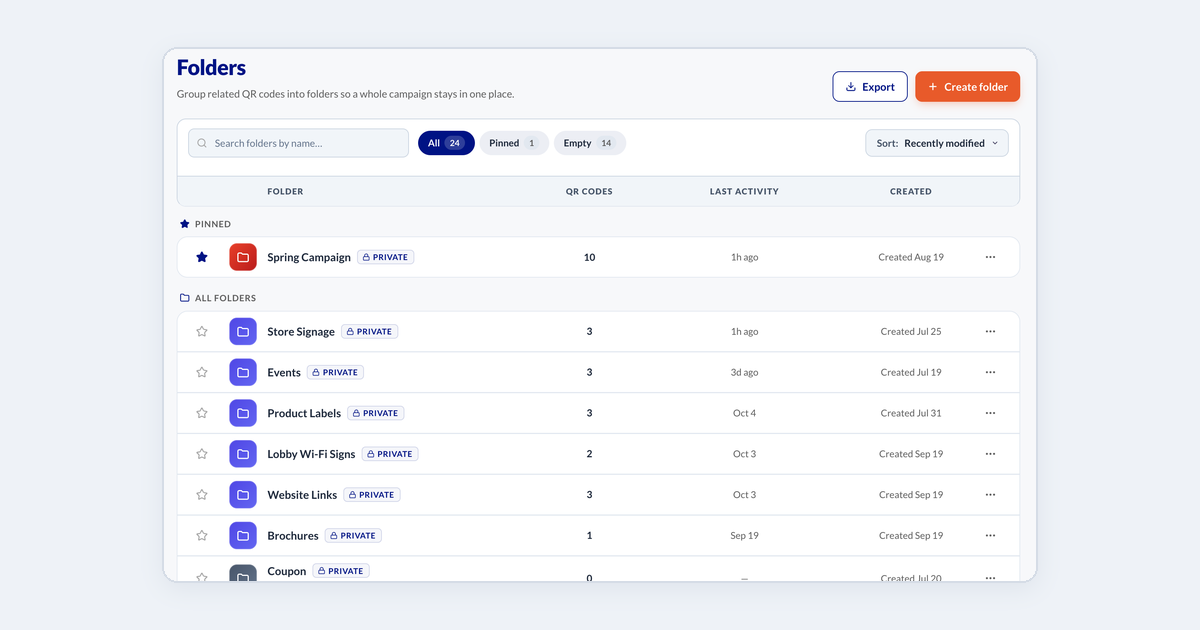This screenshot has height=630, width=1200.
Task: Pin the Events folder star
Action: 202,372
